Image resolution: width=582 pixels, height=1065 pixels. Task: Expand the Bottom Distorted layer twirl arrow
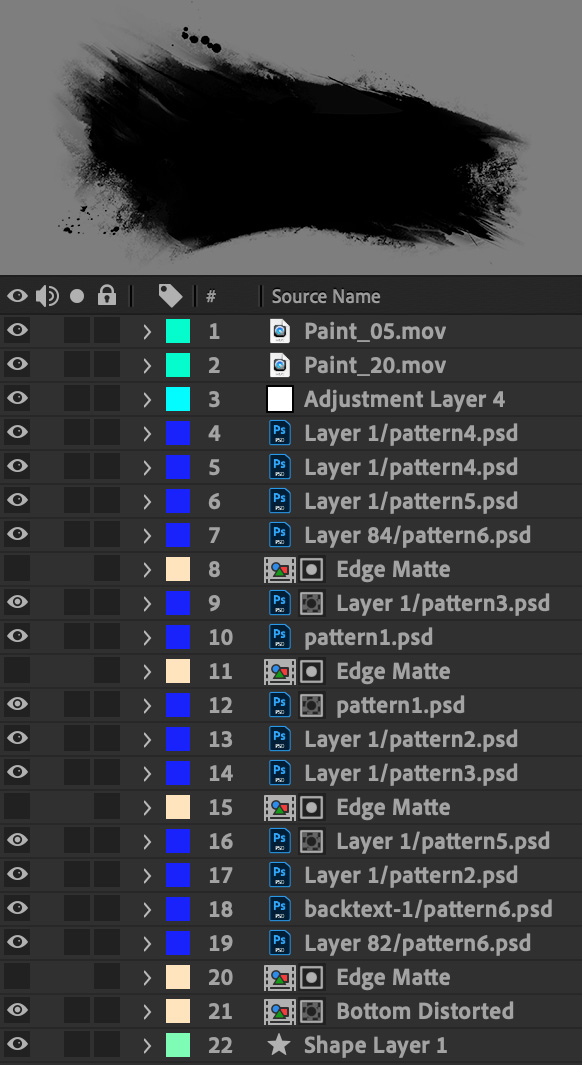tap(147, 1011)
